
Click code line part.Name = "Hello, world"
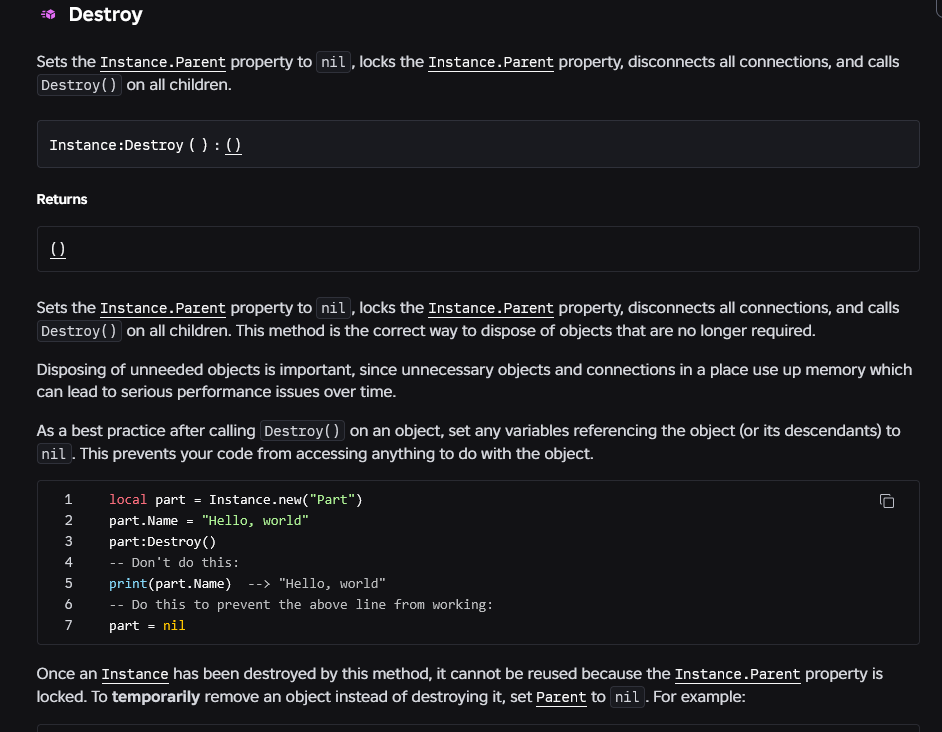[x=208, y=520]
